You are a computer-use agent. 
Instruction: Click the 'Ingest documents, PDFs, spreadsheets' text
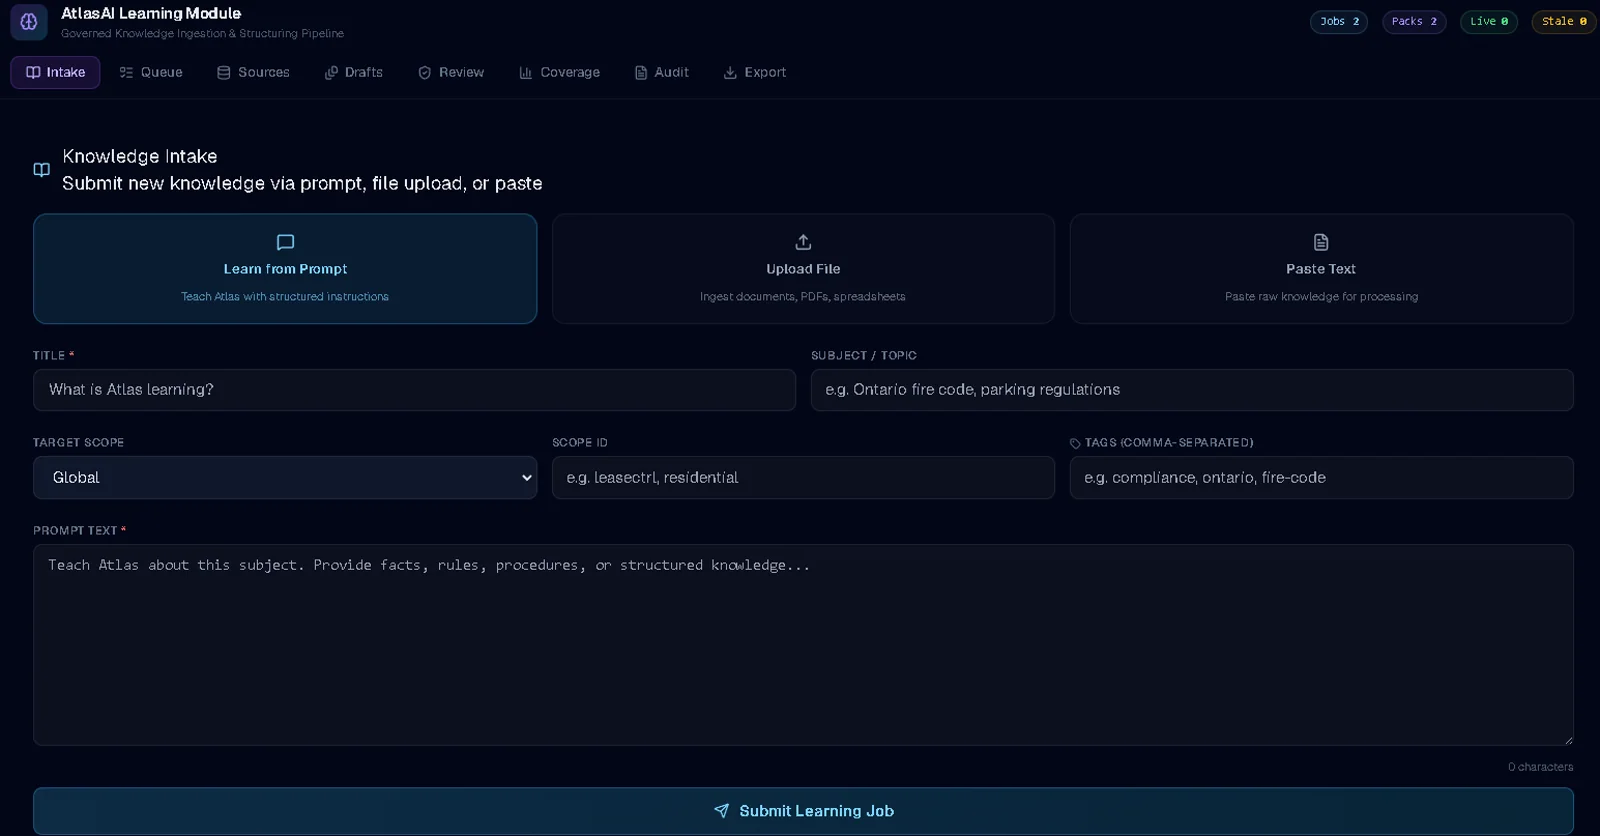click(x=803, y=297)
